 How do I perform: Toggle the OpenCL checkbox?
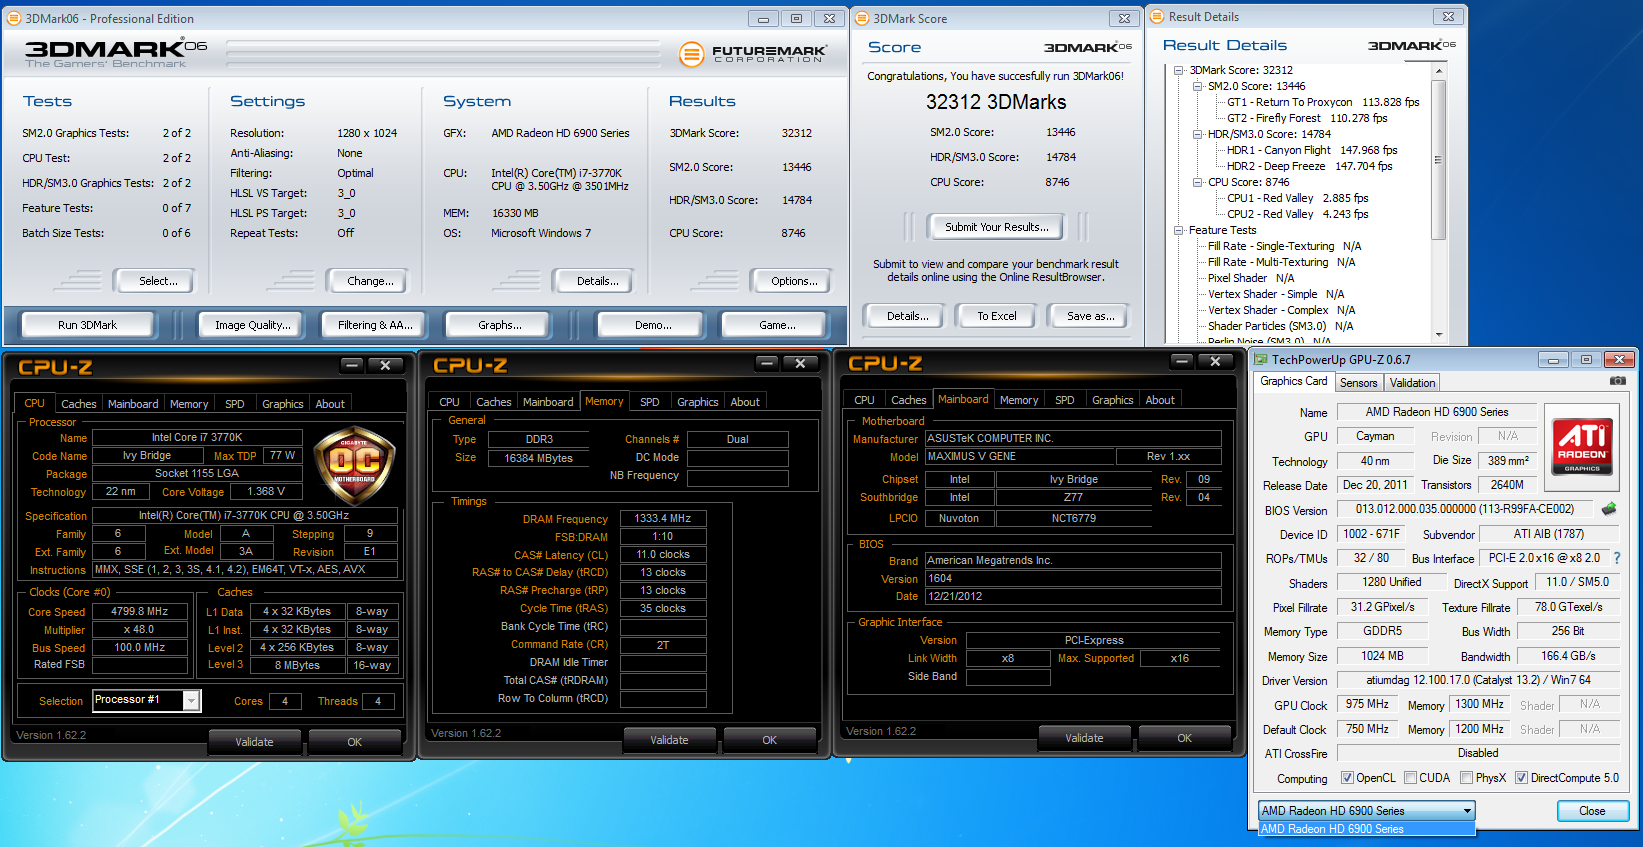pos(1347,778)
